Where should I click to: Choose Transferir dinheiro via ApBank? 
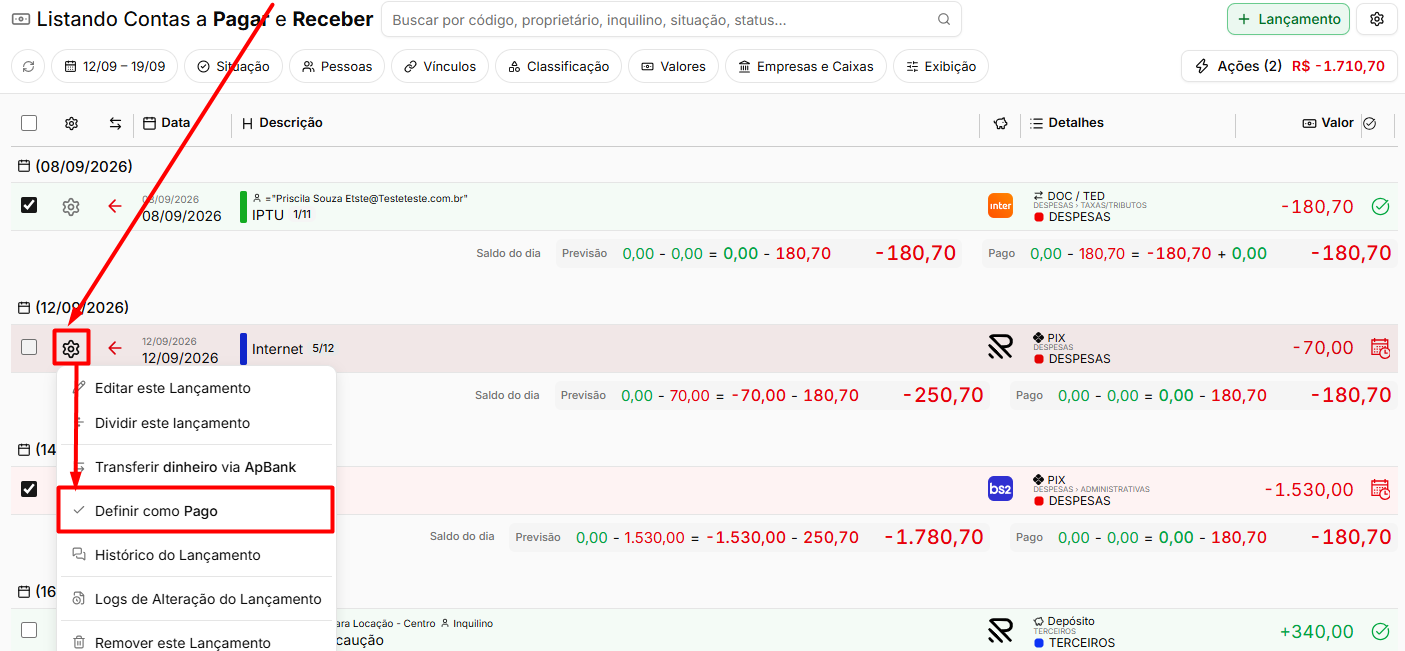[x=196, y=467]
